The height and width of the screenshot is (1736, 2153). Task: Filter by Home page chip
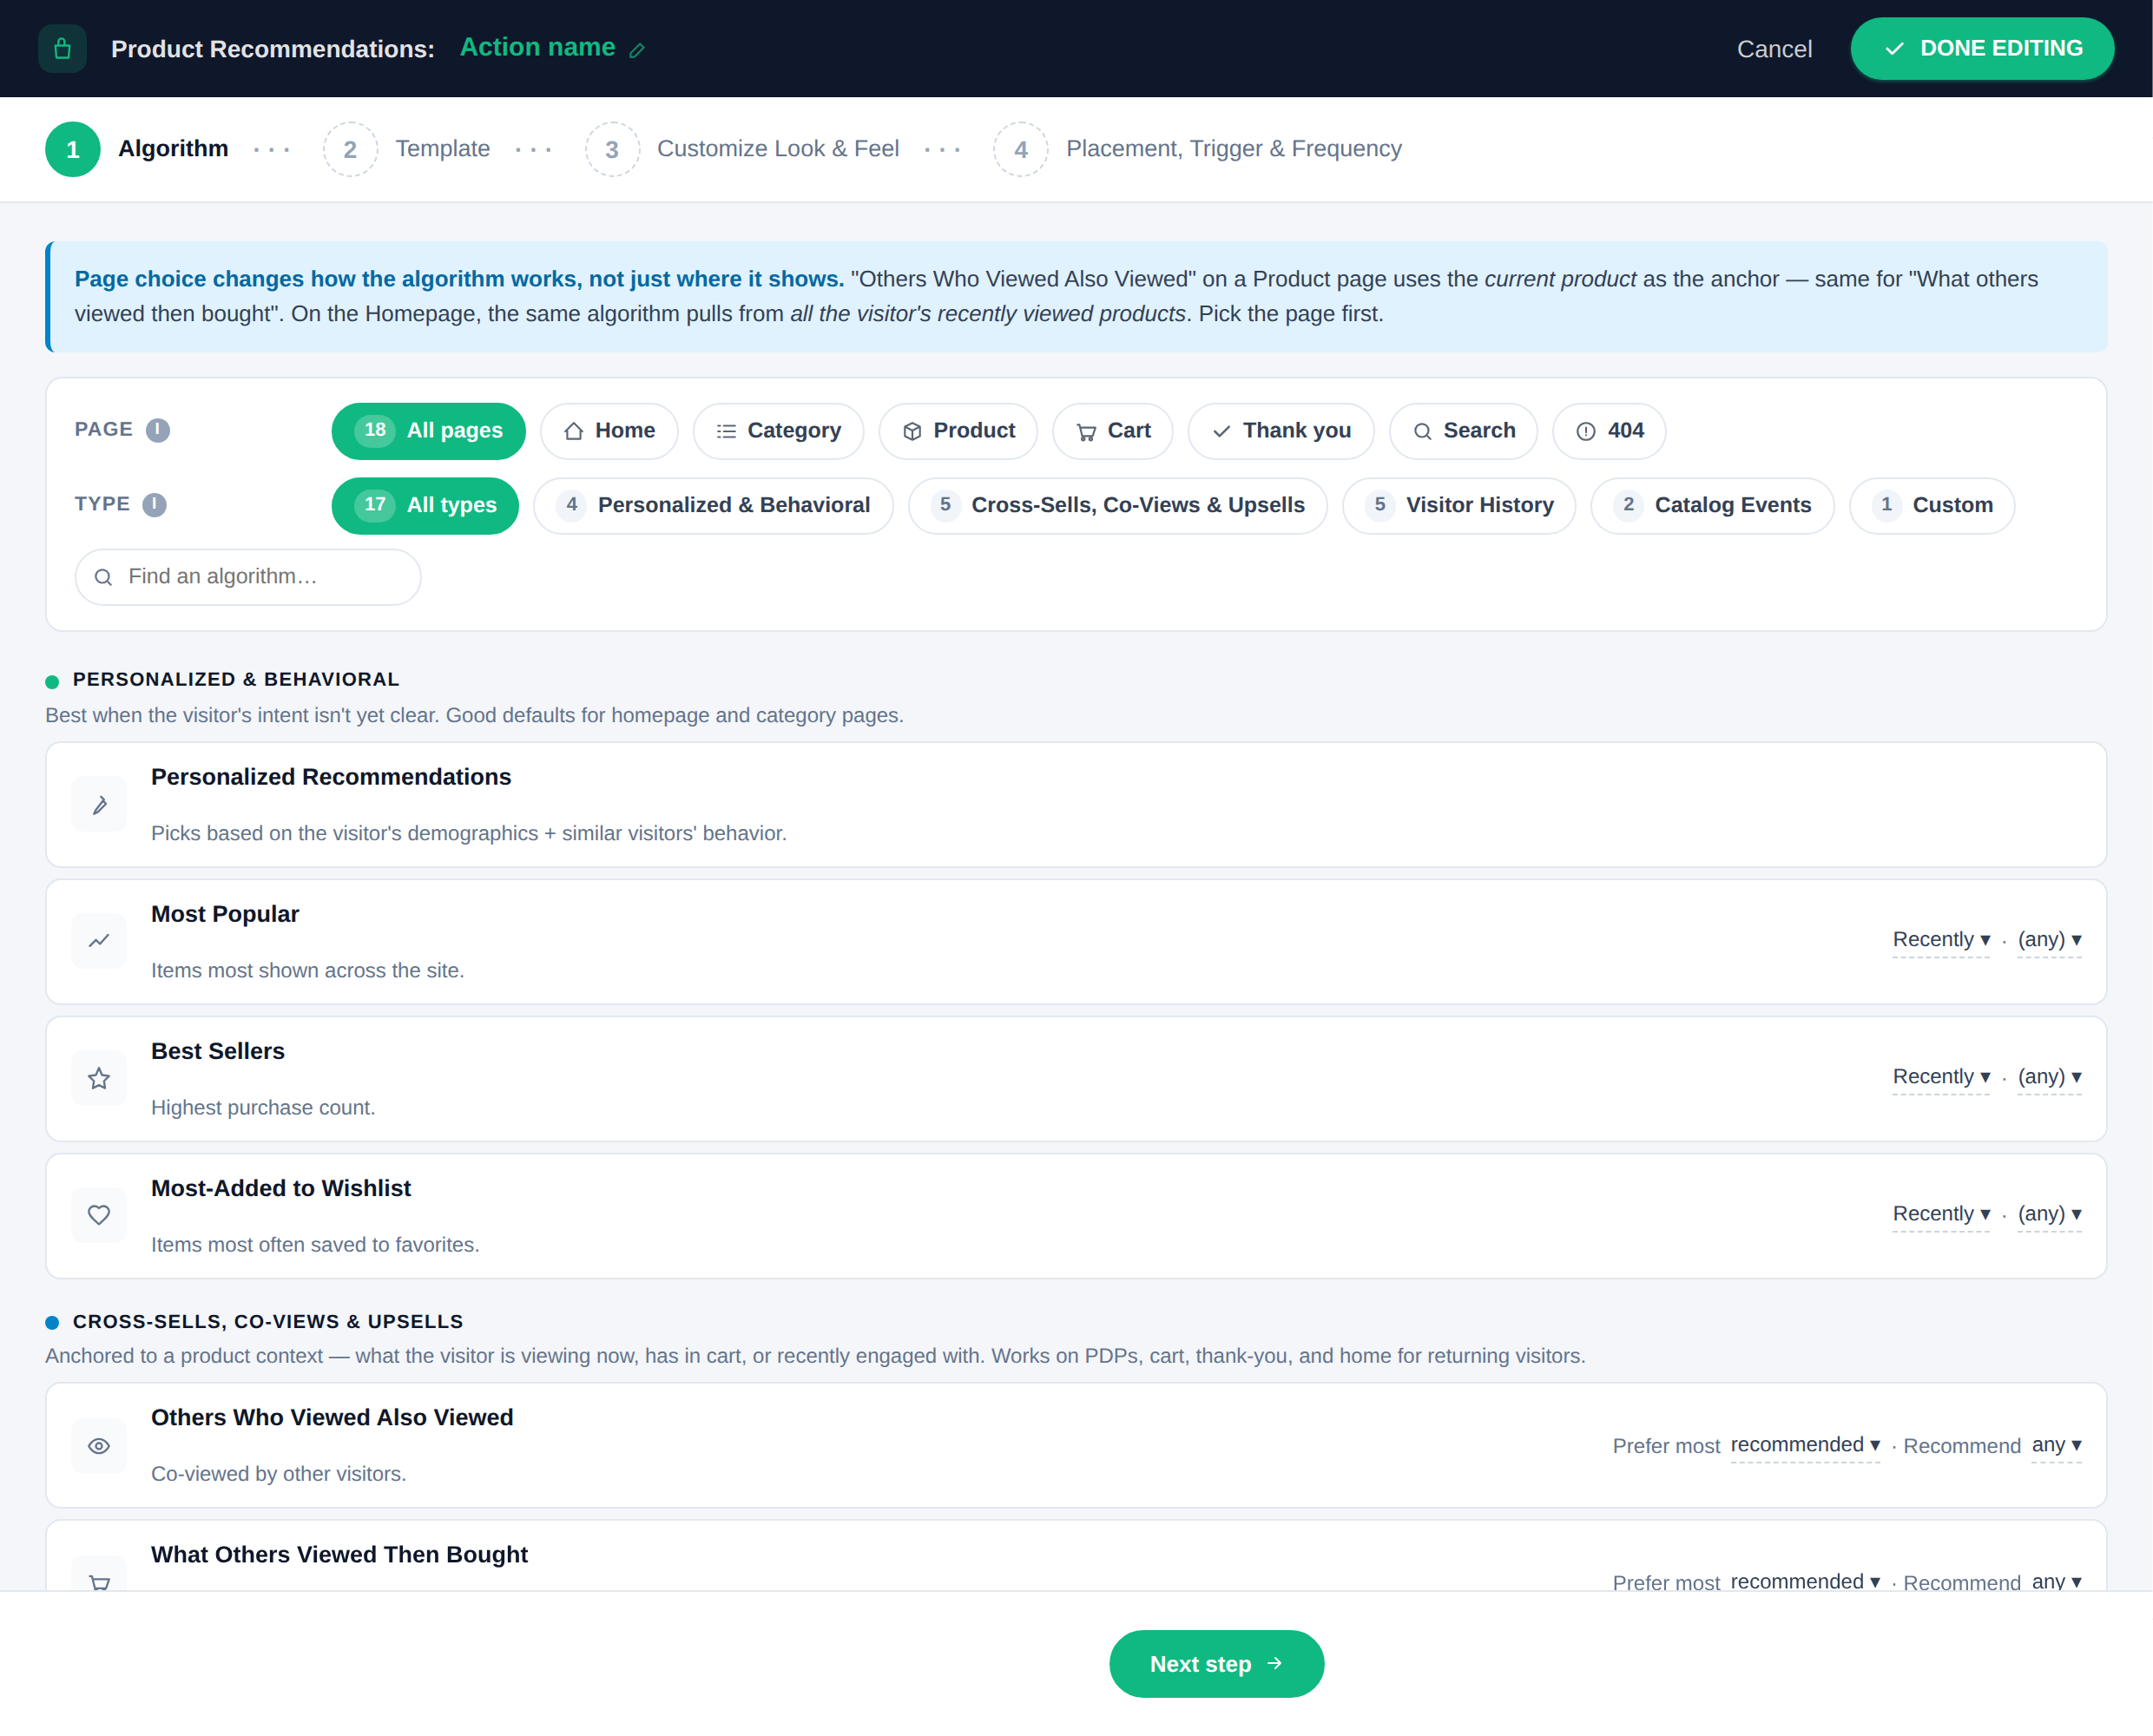click(609, 431)
